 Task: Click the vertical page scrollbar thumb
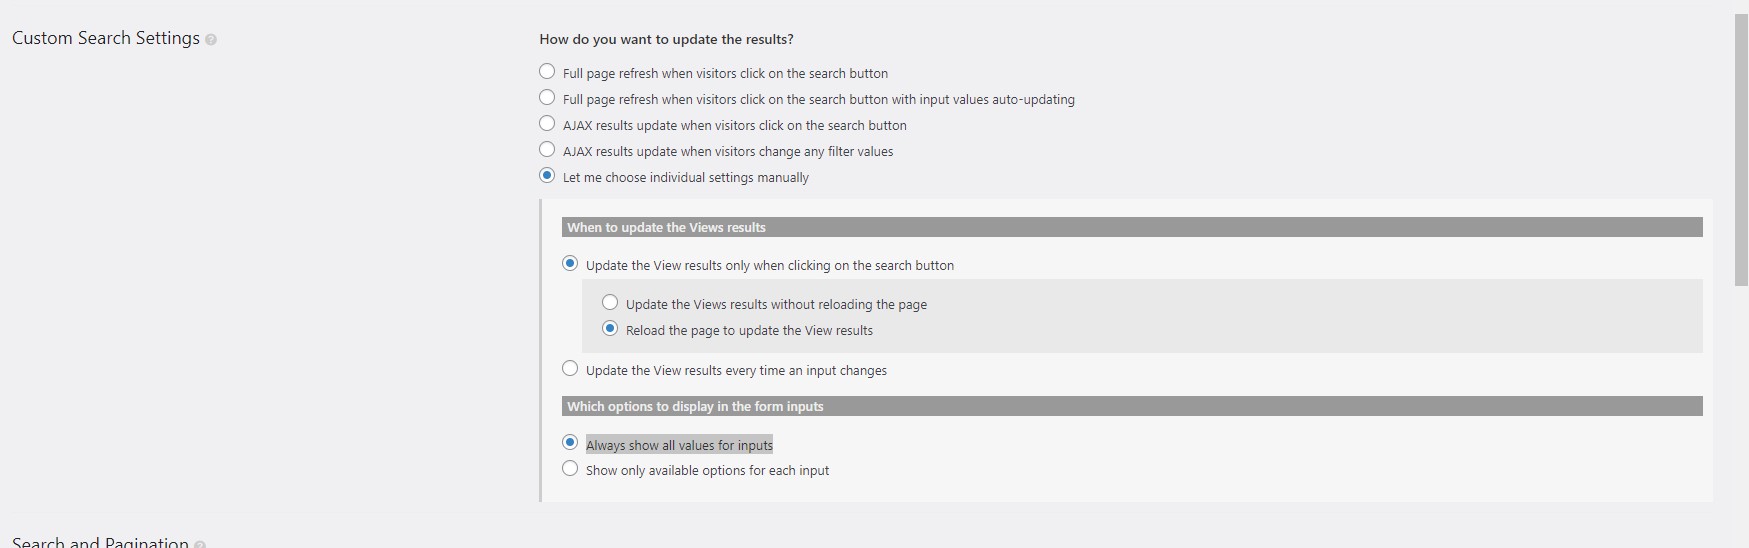click(1741, 150)
